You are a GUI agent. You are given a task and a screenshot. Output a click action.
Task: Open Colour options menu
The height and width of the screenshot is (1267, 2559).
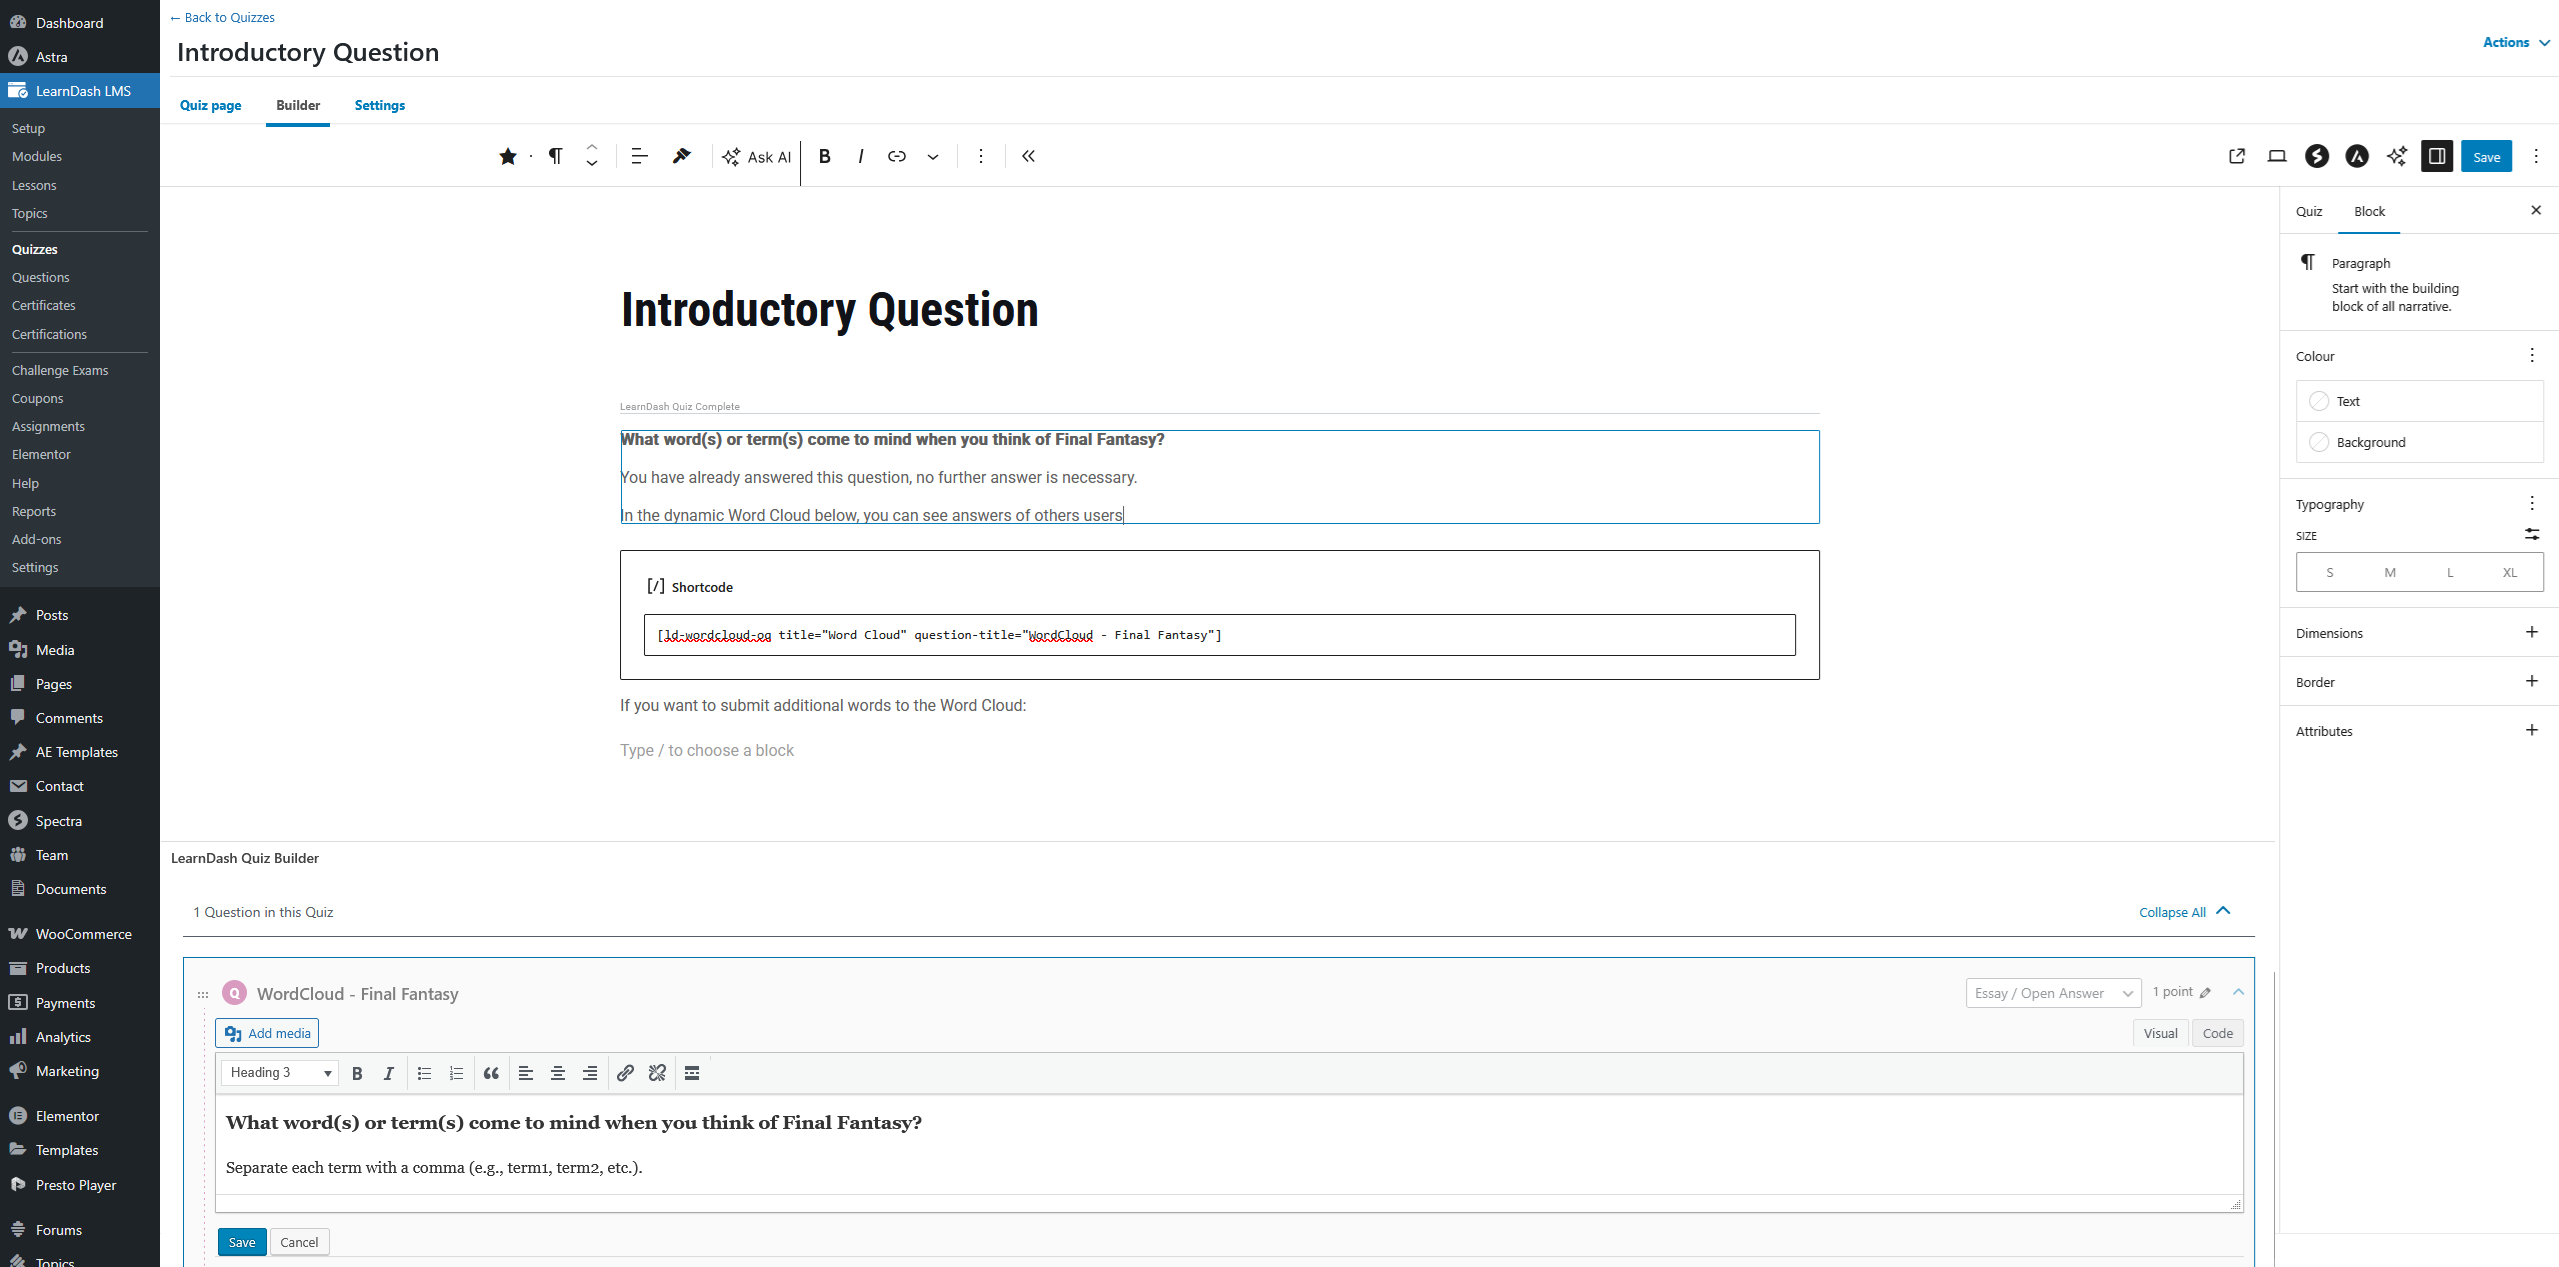2532,355
